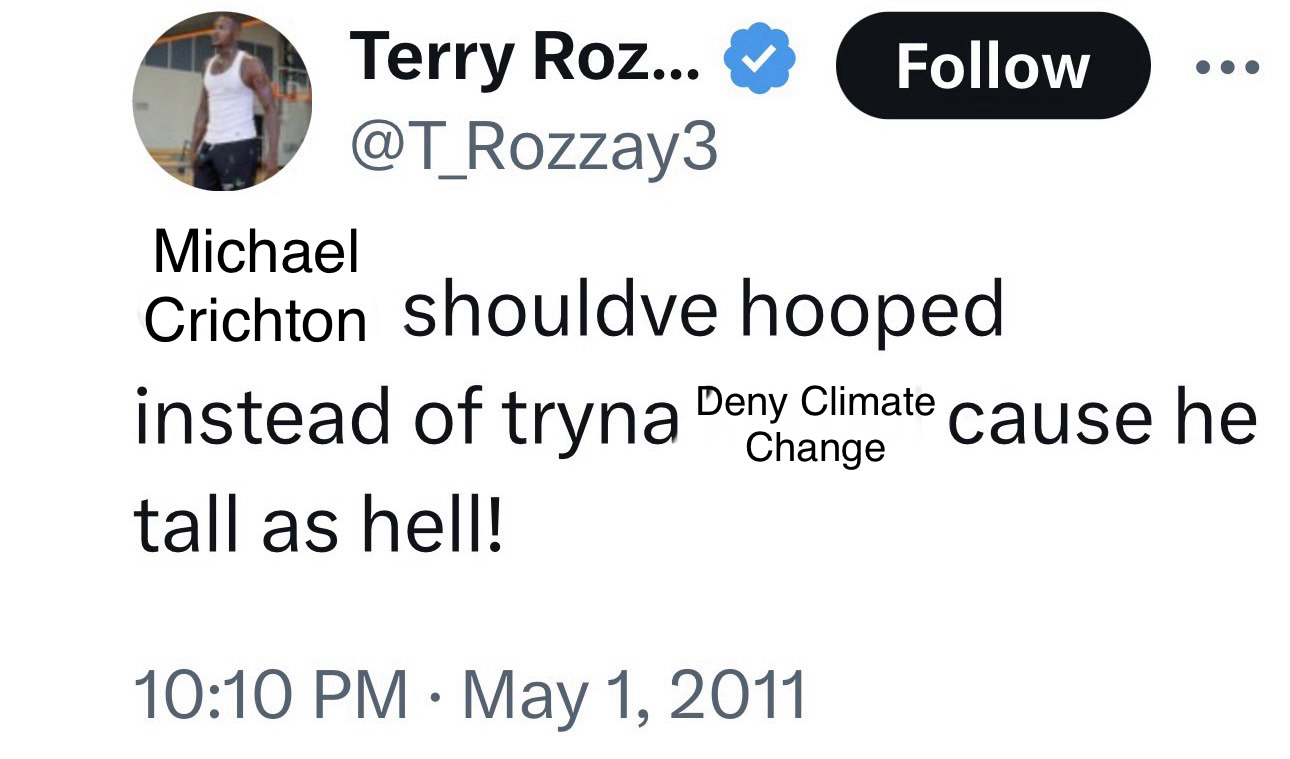Screen dimensions: 1290x759
Task: Click the small word Change in the overlay
Action: coord(815,447)
